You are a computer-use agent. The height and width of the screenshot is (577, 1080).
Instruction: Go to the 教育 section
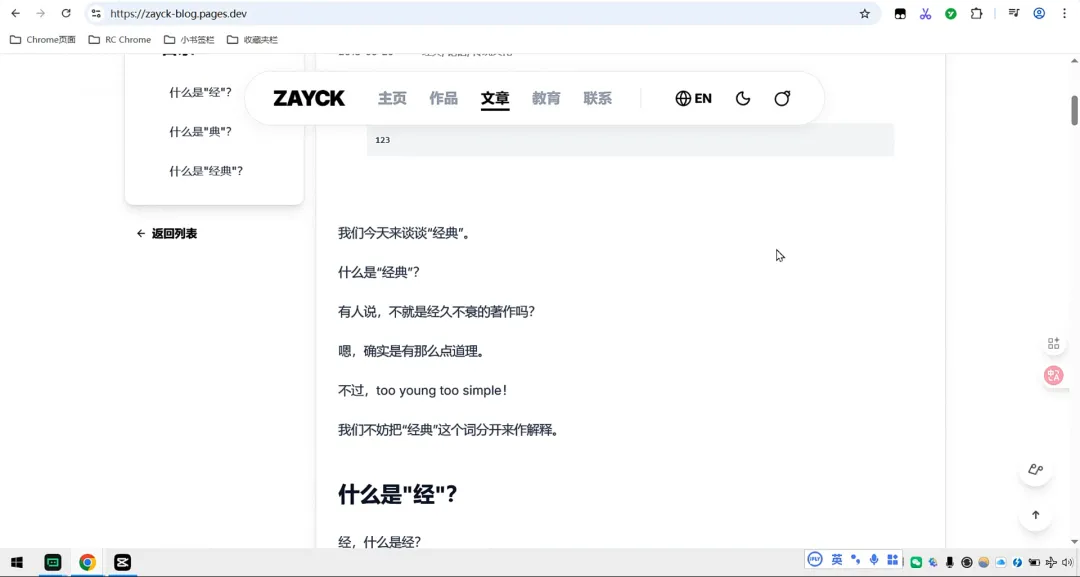(546, 98)
